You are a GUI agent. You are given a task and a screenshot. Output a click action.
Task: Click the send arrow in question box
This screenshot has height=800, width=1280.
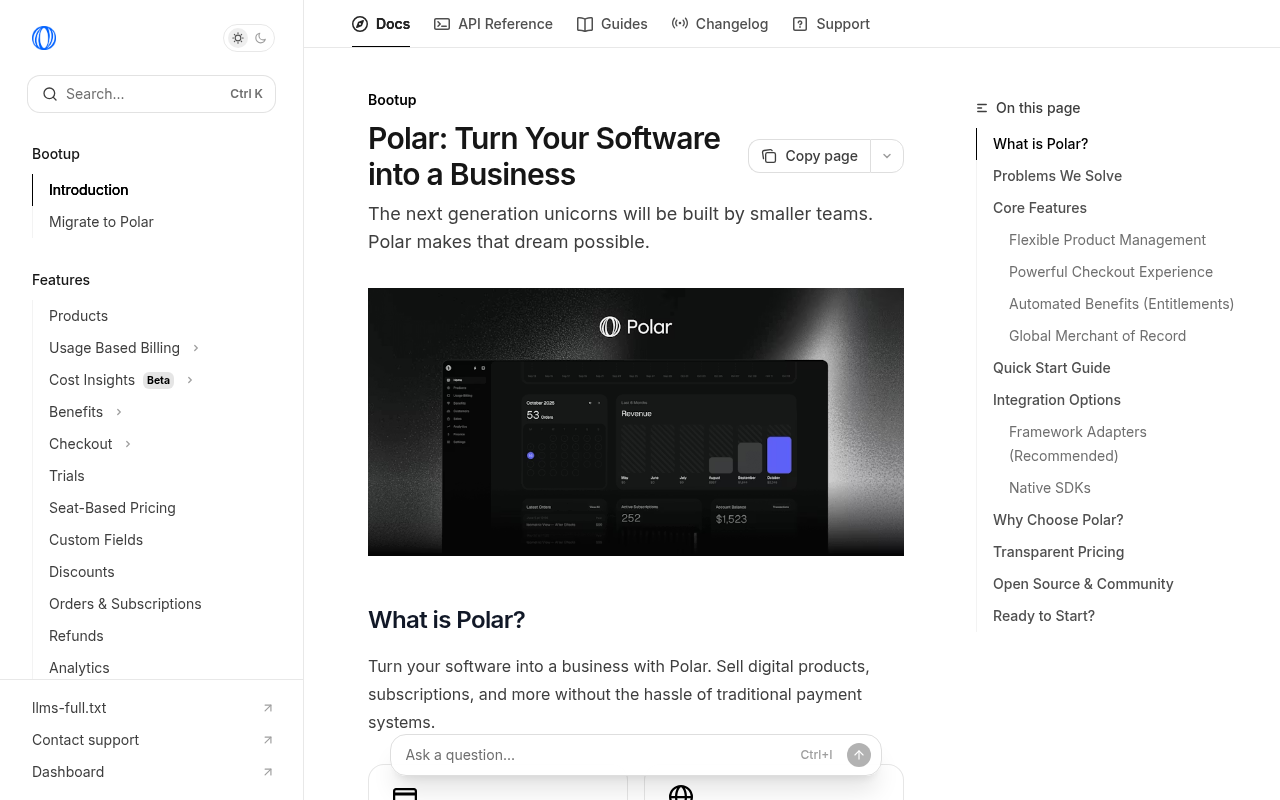(x=858, y=755)
